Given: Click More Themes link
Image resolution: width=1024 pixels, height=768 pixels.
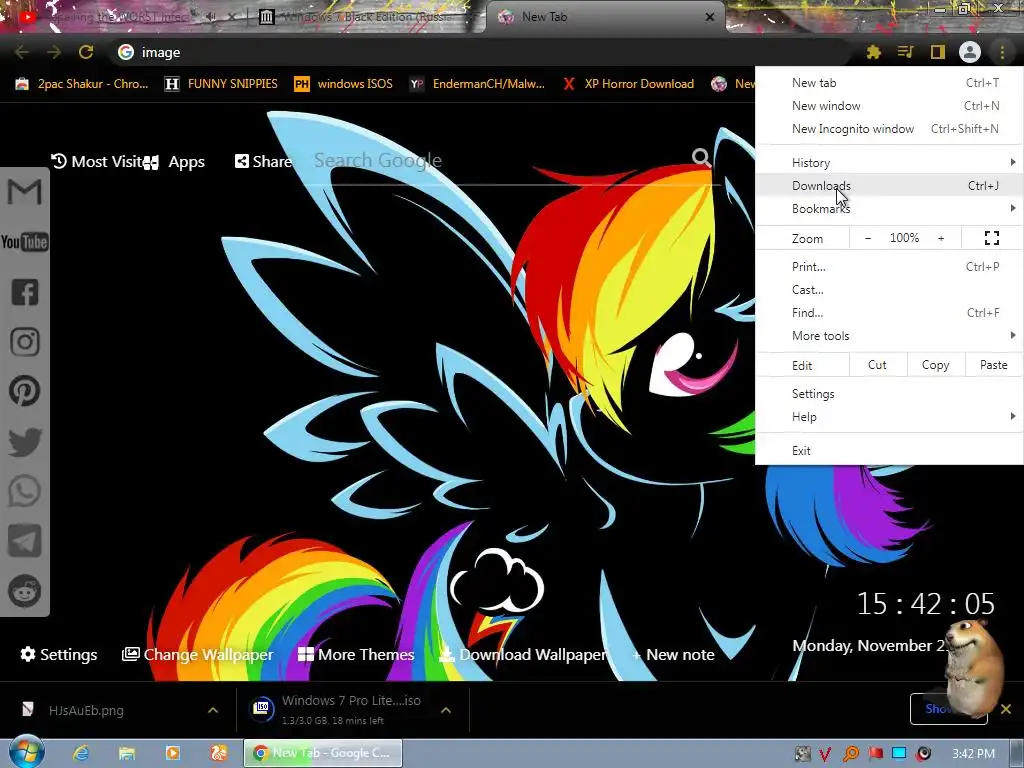Looking at the screenshot, I should click(x=356, y=654).
